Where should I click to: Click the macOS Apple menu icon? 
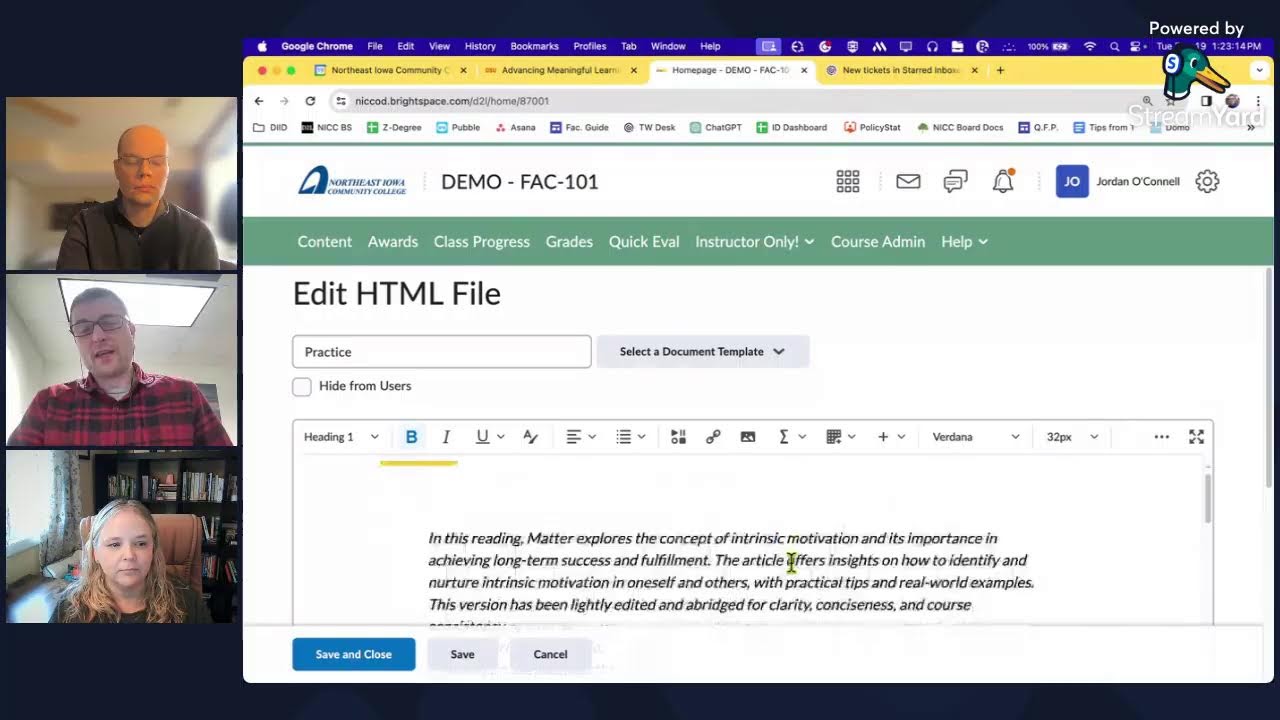point(263,46)
